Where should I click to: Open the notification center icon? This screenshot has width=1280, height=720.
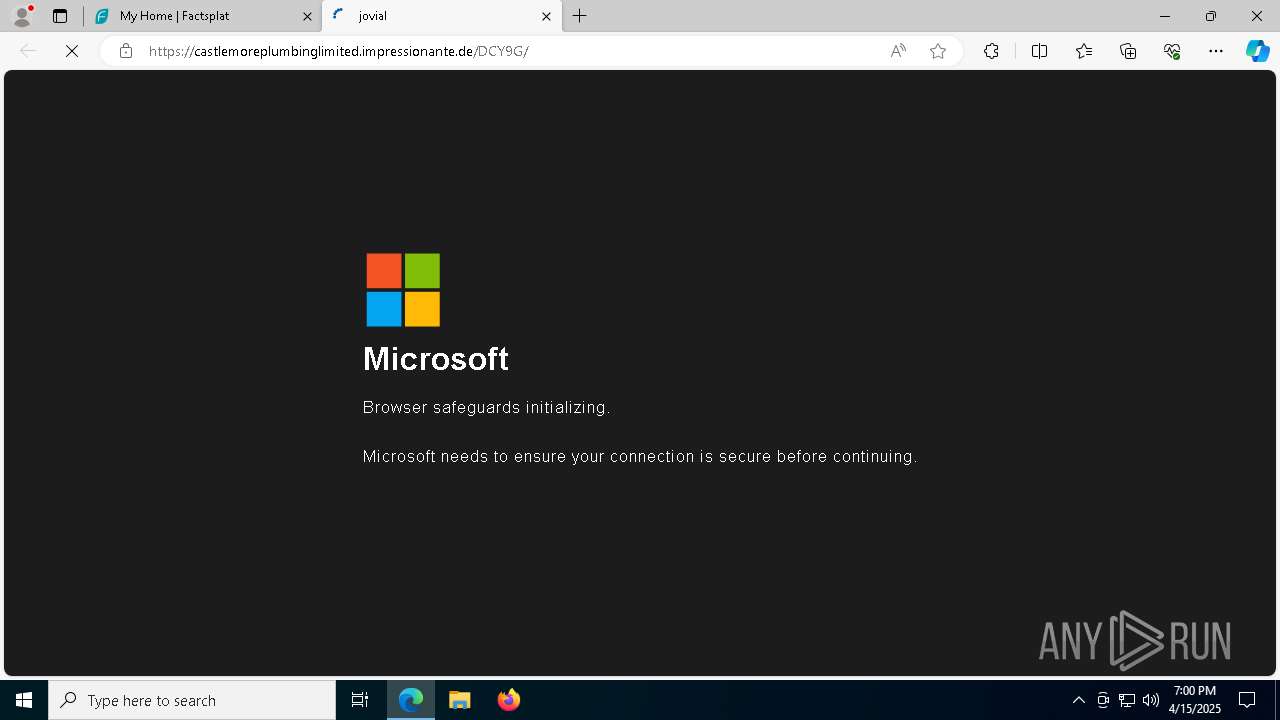1247,700
